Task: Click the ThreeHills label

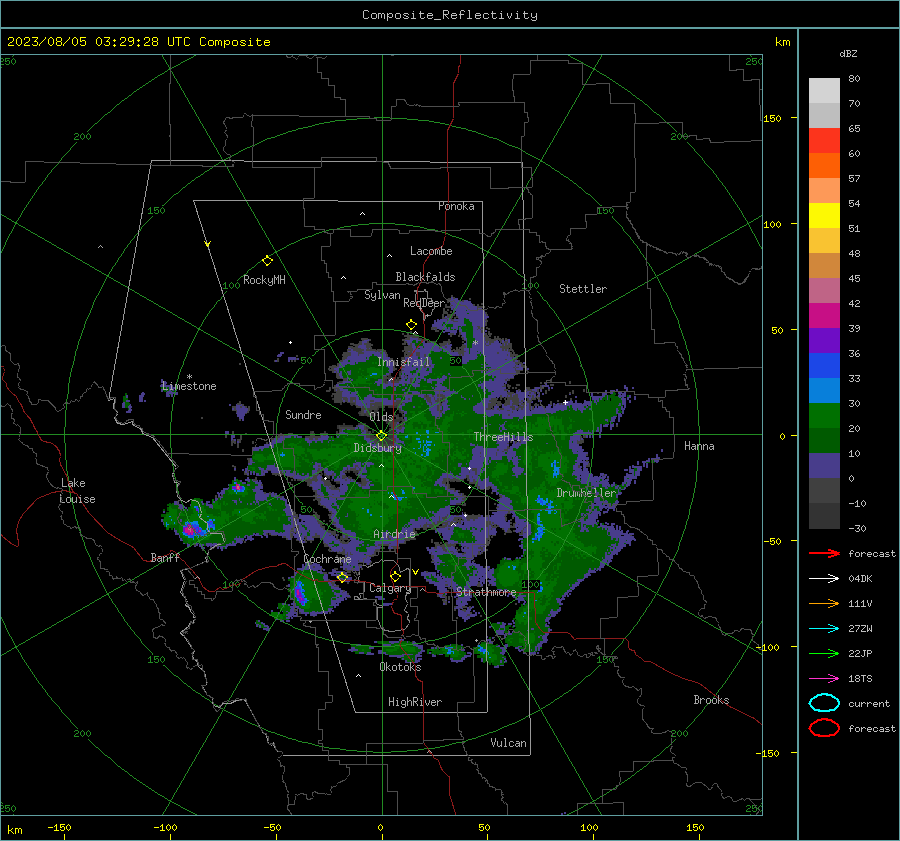Action: 503,437
